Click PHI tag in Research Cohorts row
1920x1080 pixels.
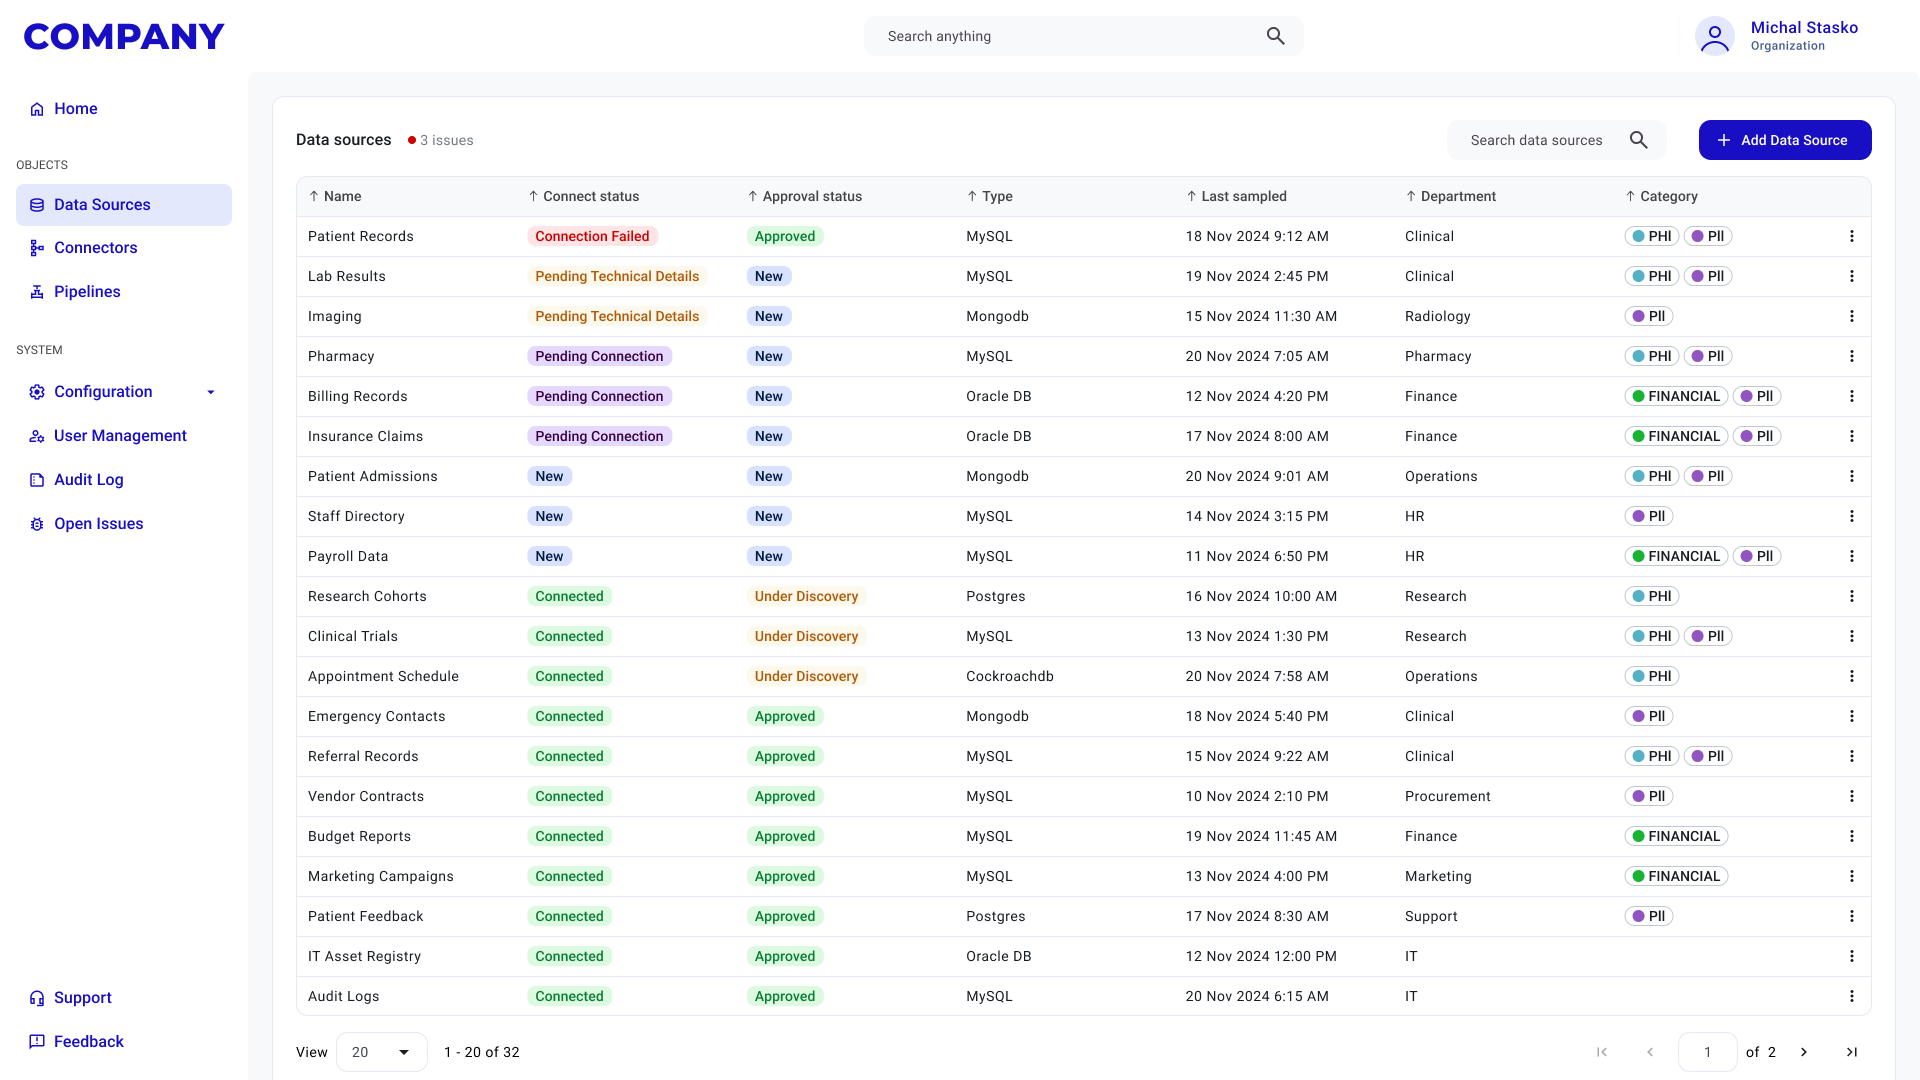pos(1652,596)
